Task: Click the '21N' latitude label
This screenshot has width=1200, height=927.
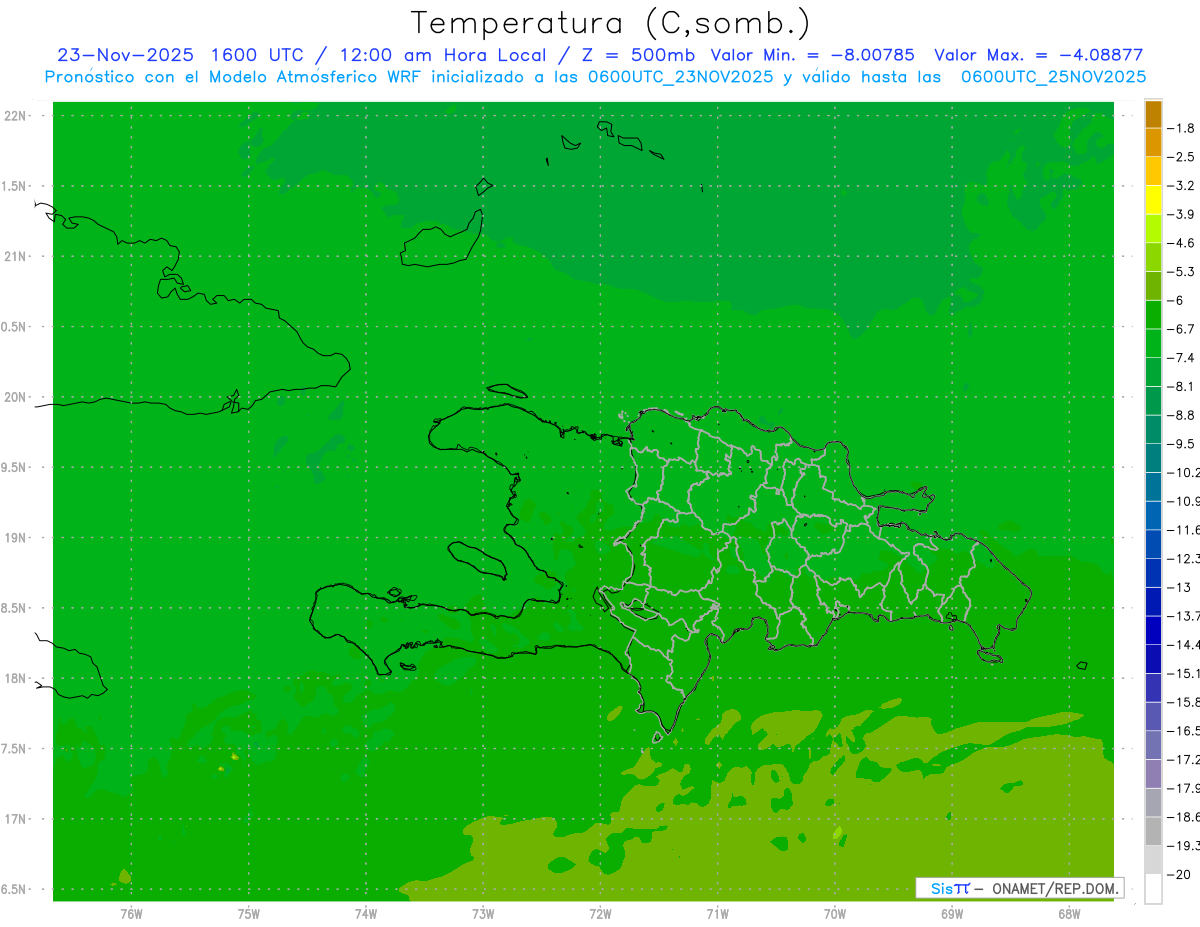Action: pos(17,256)
